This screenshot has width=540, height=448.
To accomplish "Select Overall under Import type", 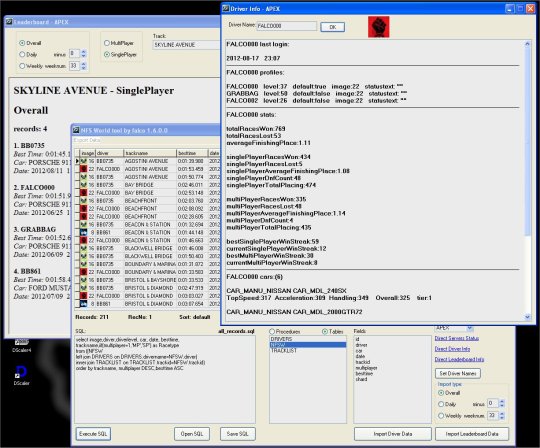I will coord(441,393).
